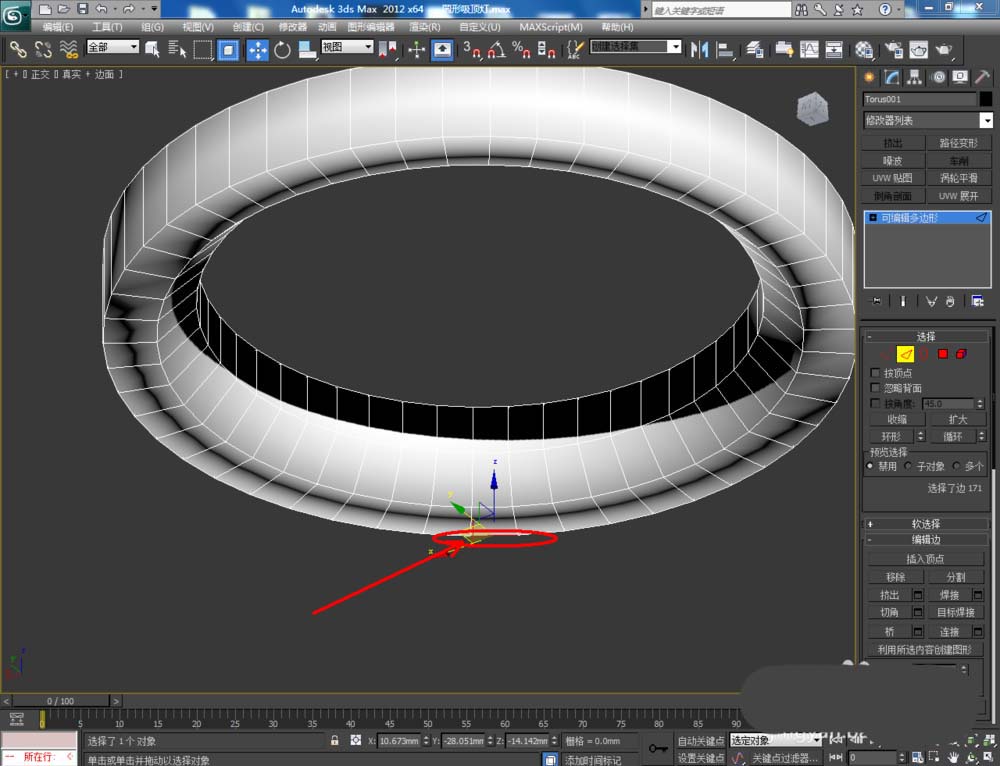Activate the Select and Move tool
The image size is (1000, 766).
pos(257,49)
